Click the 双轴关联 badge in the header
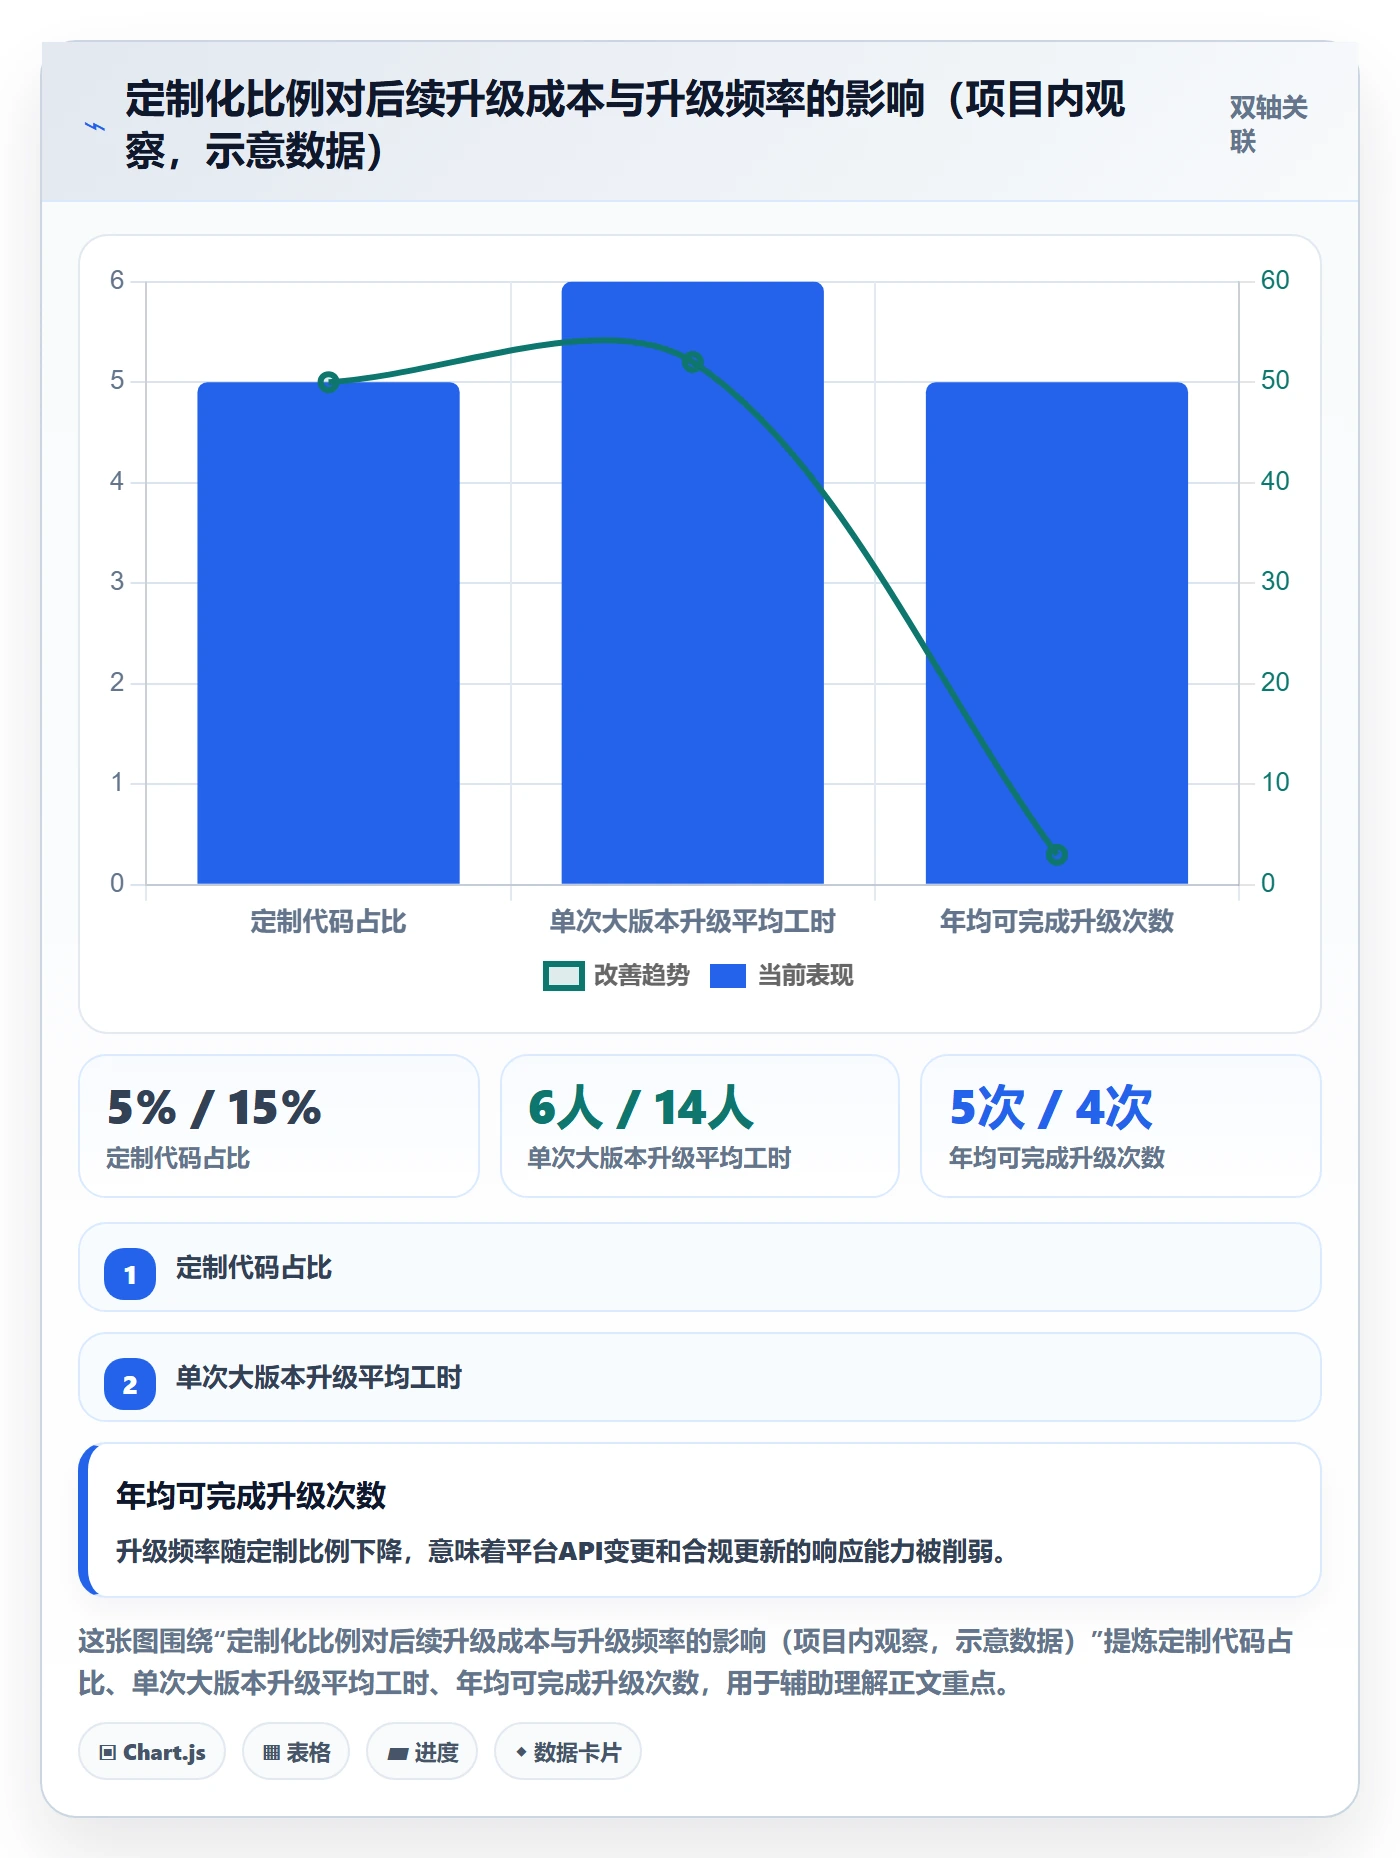Image resolution: width=1400 pixels, height=1858 pixels. 1268,124
